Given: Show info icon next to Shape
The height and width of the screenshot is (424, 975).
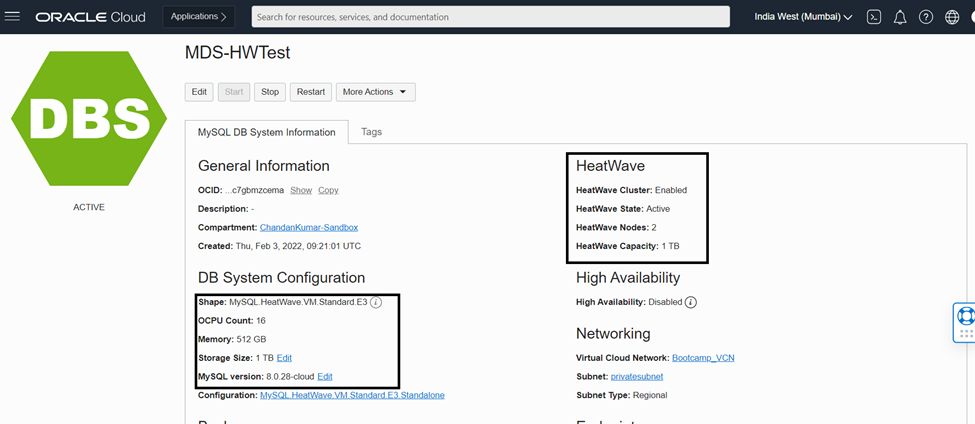Looking at the screenshot, I should coord(376,303).
